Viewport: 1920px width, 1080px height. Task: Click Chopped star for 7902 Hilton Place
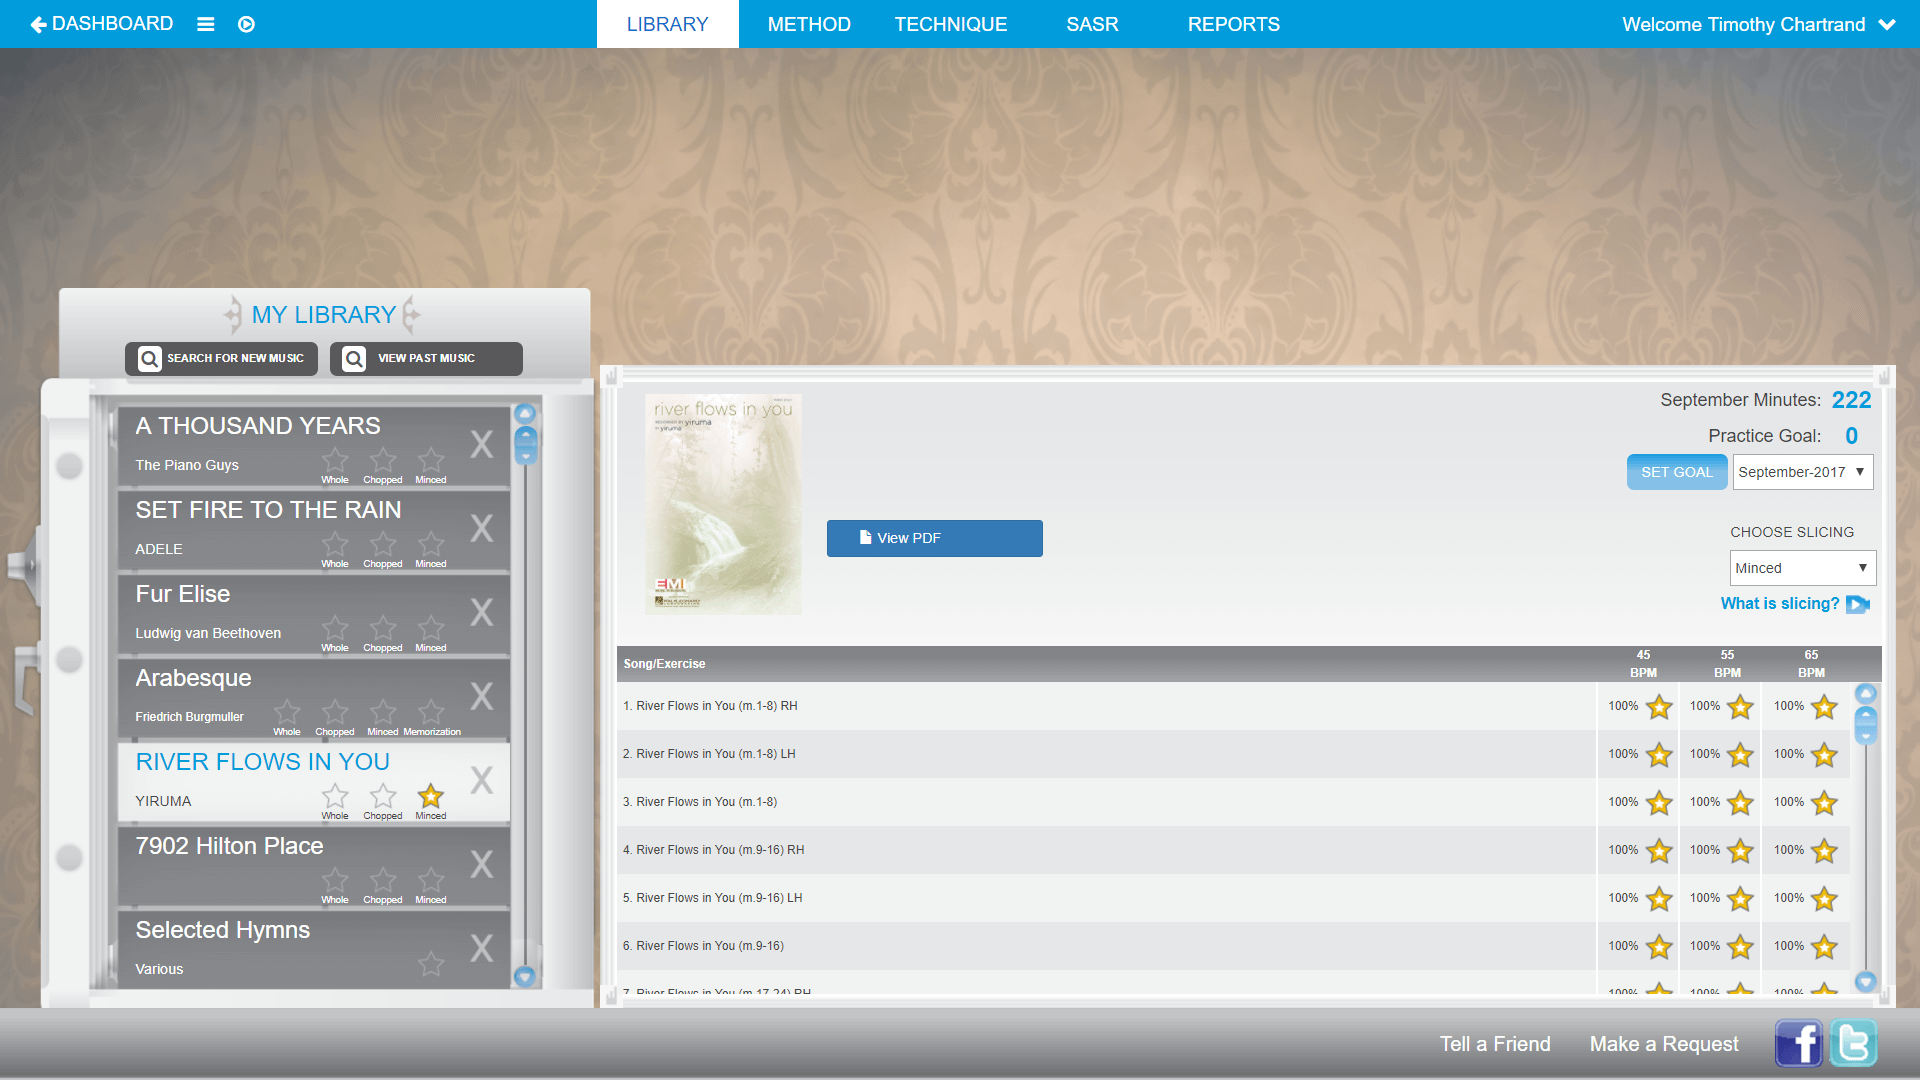pos(383,880)
